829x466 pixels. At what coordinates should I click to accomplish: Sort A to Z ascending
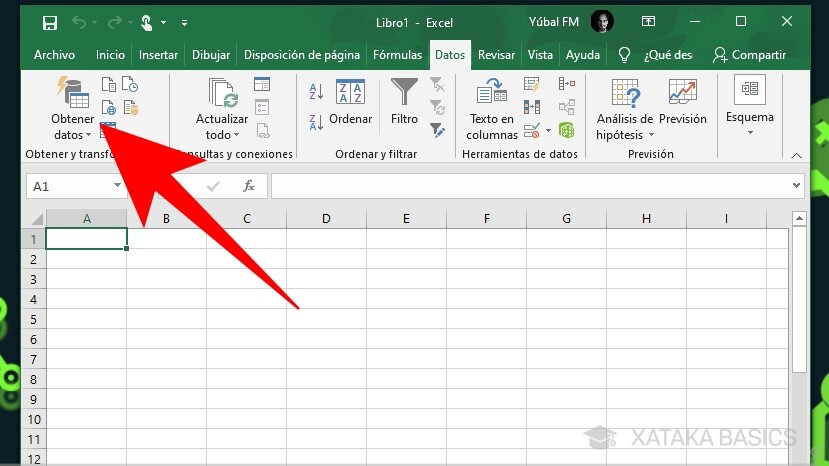pos(316,91)
